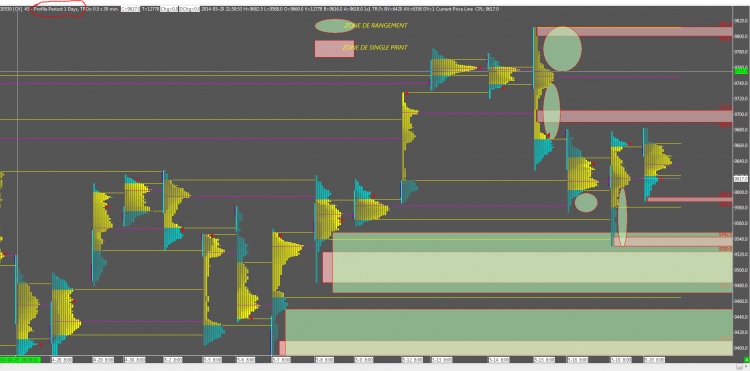The image size is (750, 371).
Task: Click the small green ellipse near 9580 level
Action: click(x=586, y=202)
